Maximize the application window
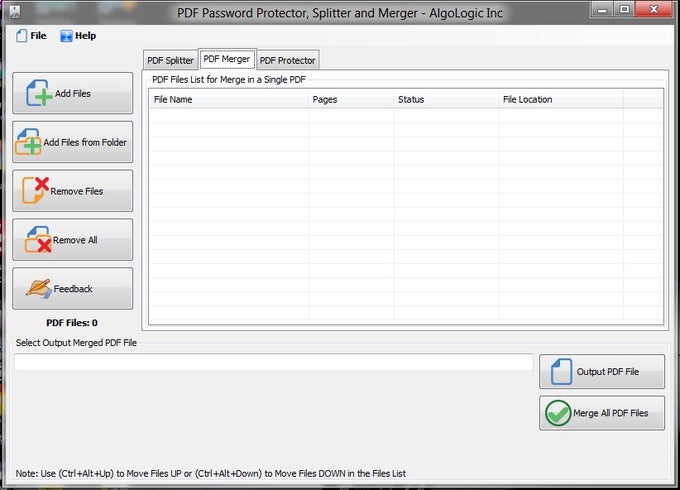Screen dimensions: 680x490 (x=624, y=10)
